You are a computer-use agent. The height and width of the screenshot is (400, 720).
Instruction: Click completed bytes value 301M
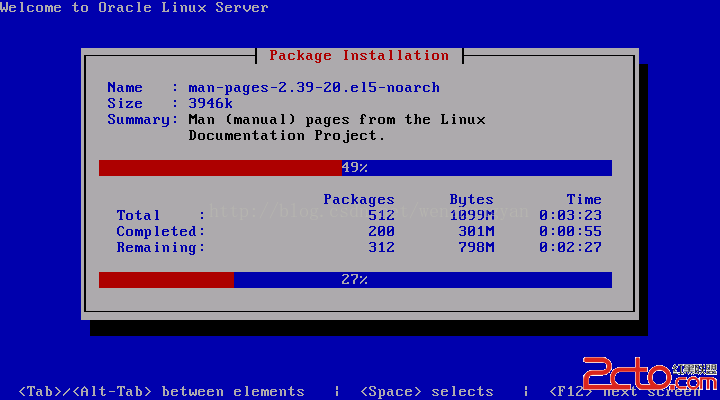[476, 231]
